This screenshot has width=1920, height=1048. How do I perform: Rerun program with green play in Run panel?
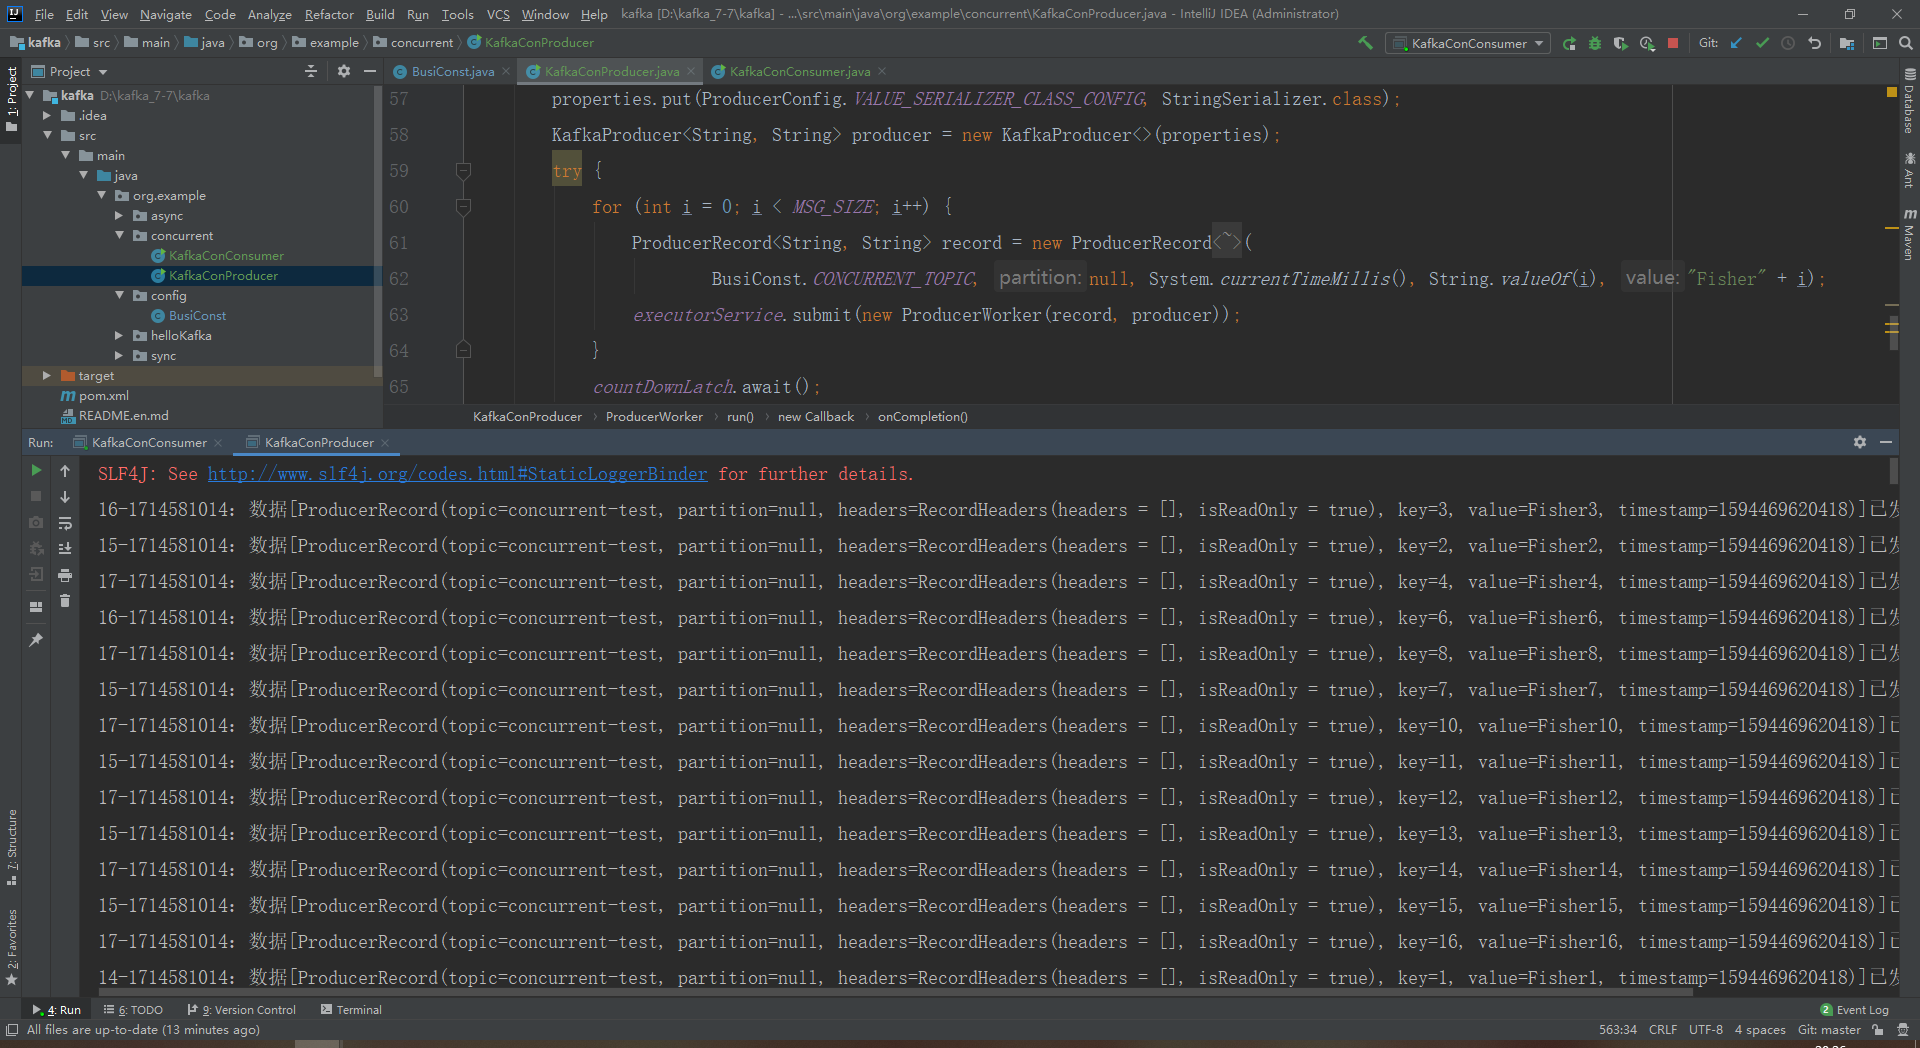(36, 470)
